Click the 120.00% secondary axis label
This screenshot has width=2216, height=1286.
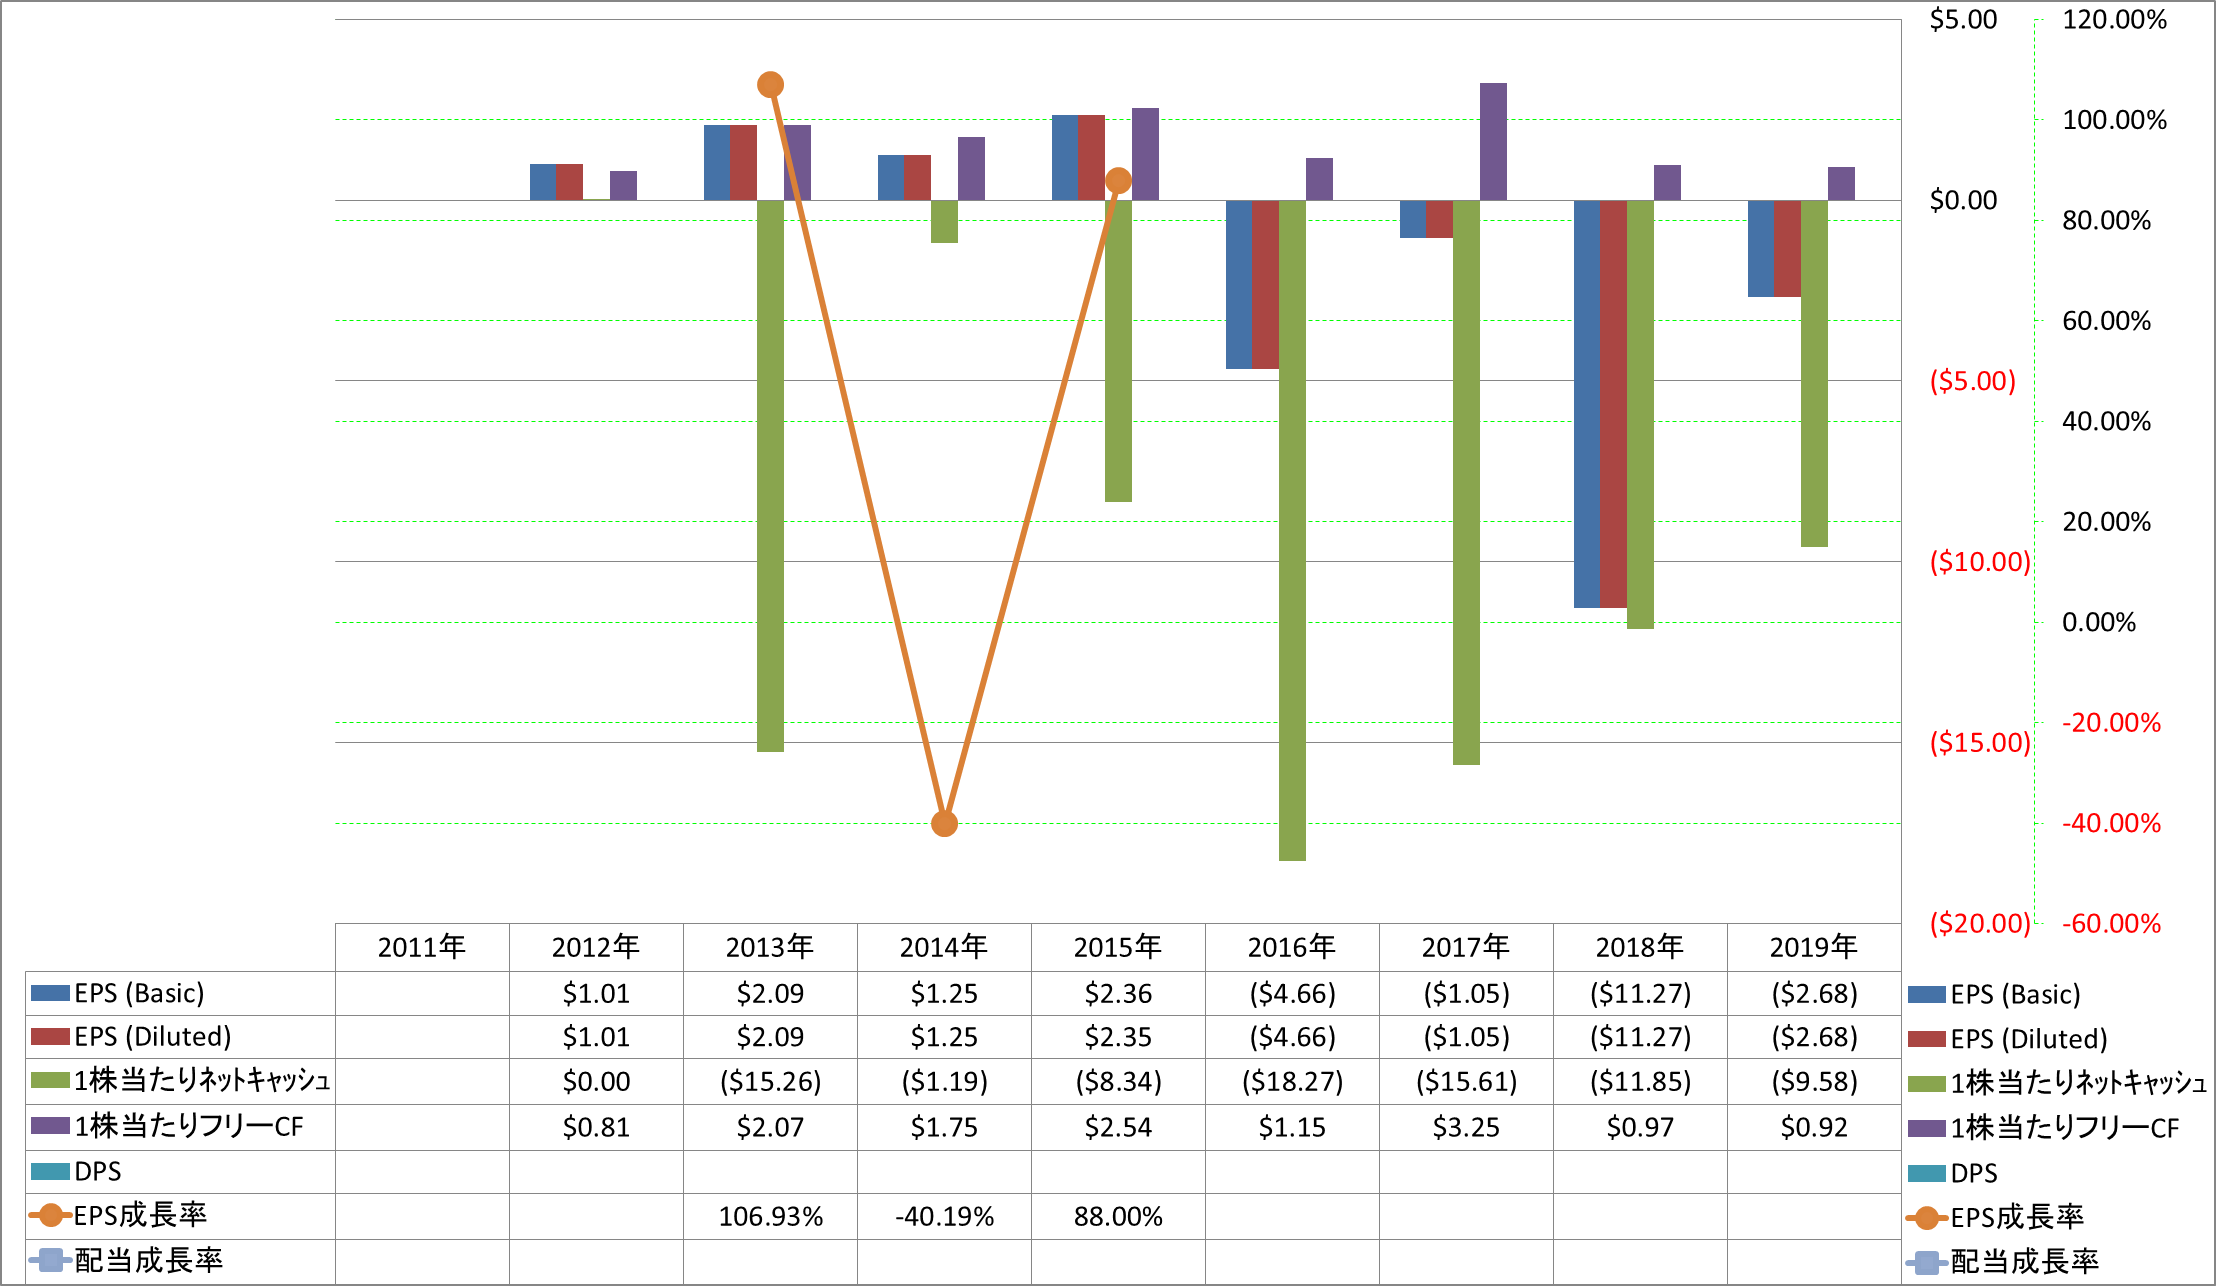pos(2114,20)
